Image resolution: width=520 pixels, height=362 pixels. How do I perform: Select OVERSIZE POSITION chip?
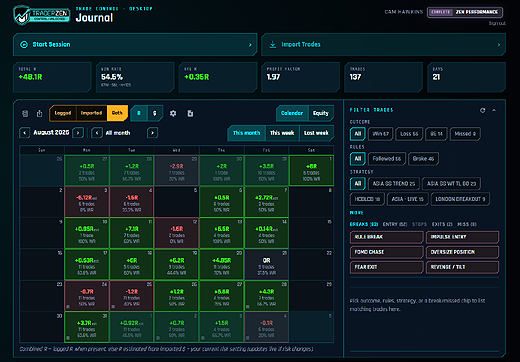tap(462, 252)
